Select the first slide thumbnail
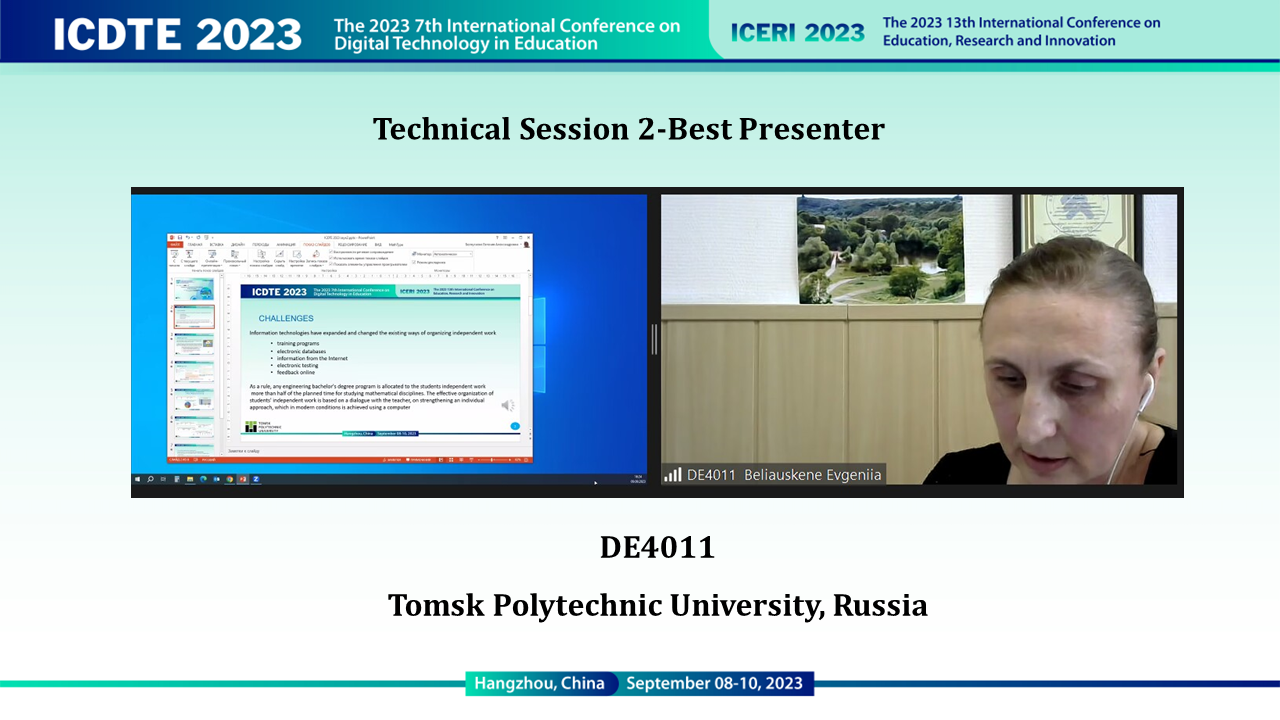Image resolution: width=1280 pixels, height=720 pixels. point(194,289)
